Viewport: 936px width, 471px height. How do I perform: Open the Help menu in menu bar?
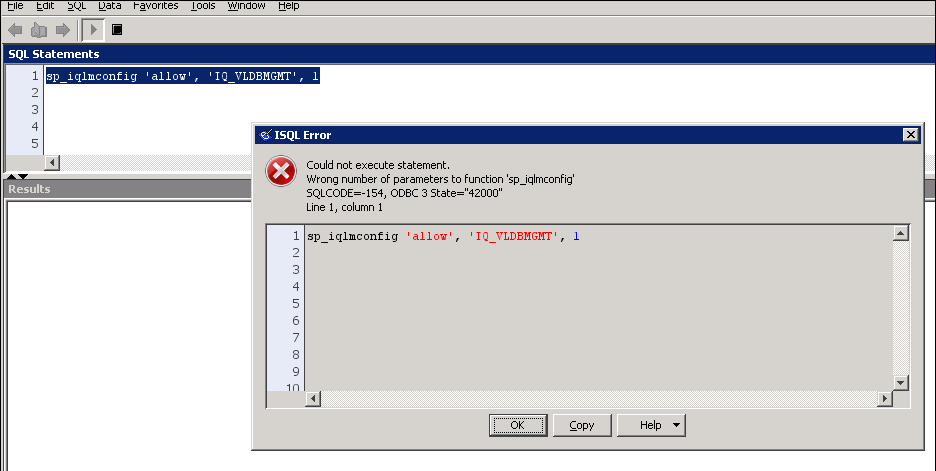(289, 5)
